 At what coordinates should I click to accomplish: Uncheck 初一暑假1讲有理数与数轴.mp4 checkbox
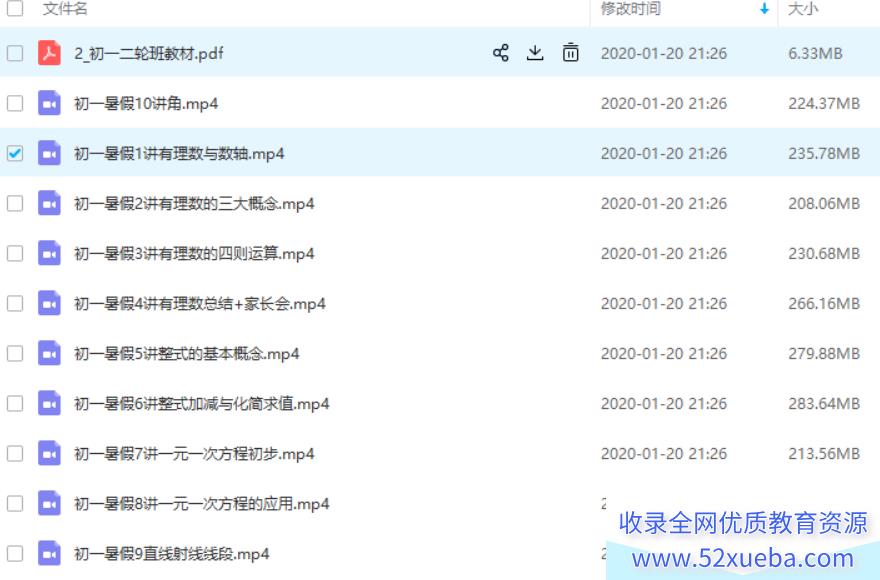(x=15, y=153)
